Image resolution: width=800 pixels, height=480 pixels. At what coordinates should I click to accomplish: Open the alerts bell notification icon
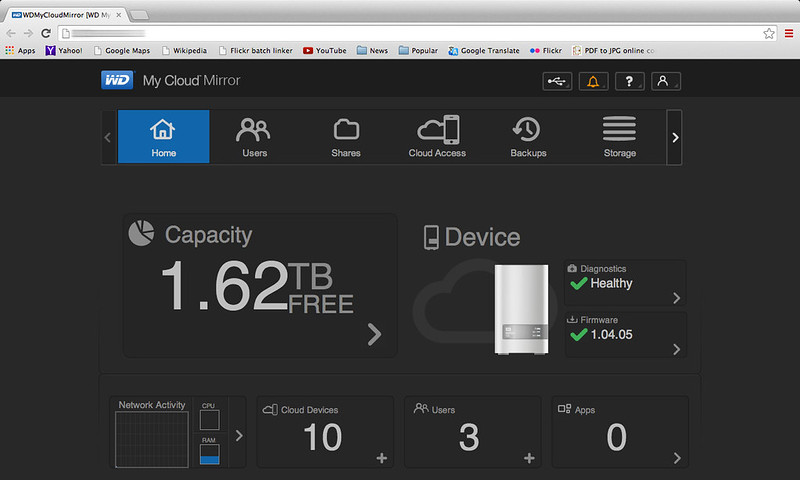pos(593,82)
